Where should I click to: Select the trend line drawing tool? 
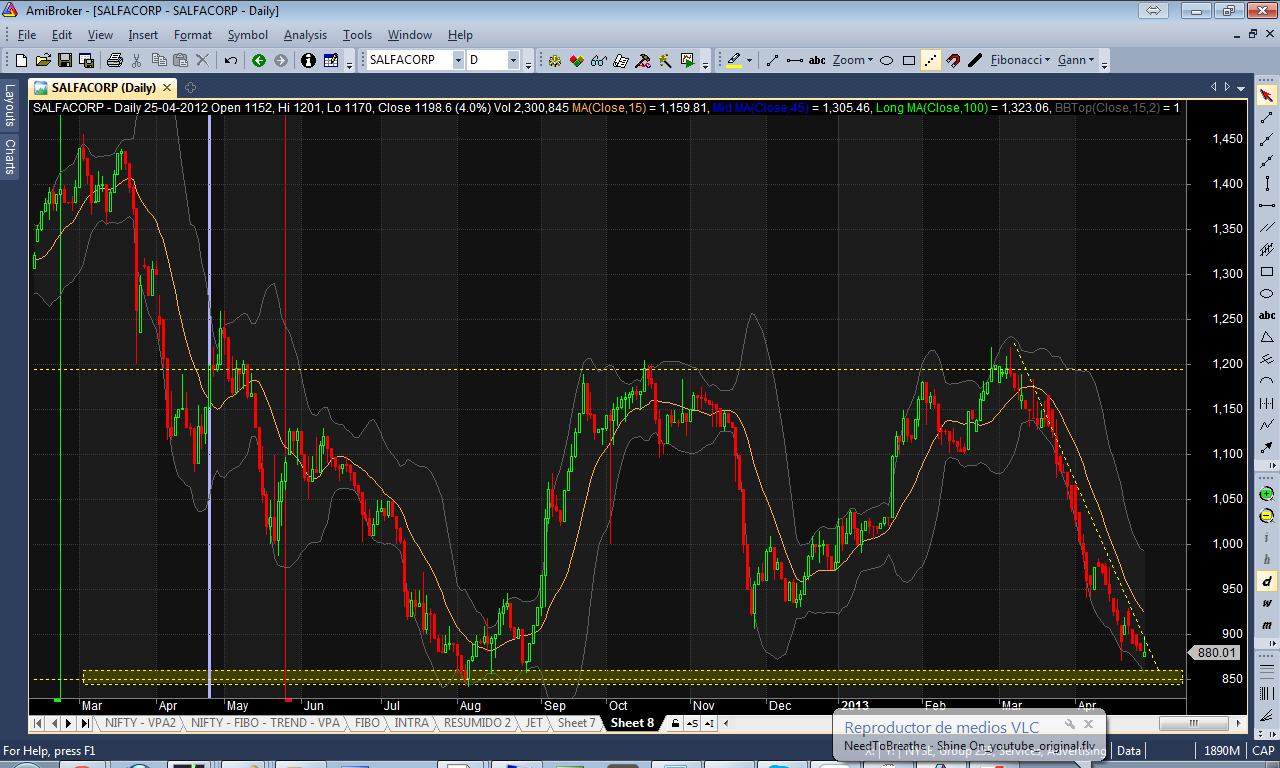pos(772,60)
